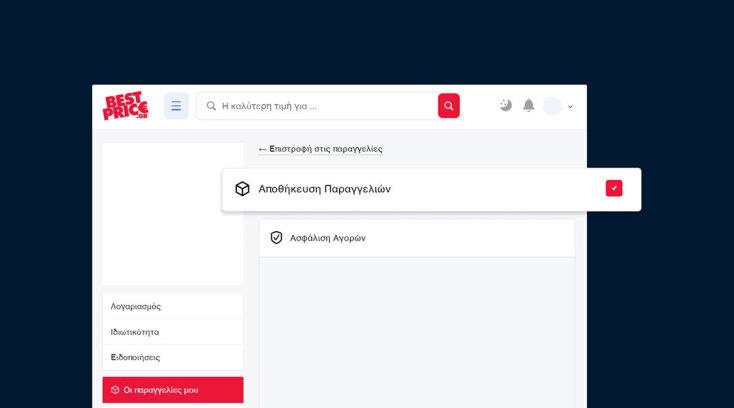Click the cube icon in 'Οι παραγγελίες μου'
The image size is (734, 408).
click(115, 390)
